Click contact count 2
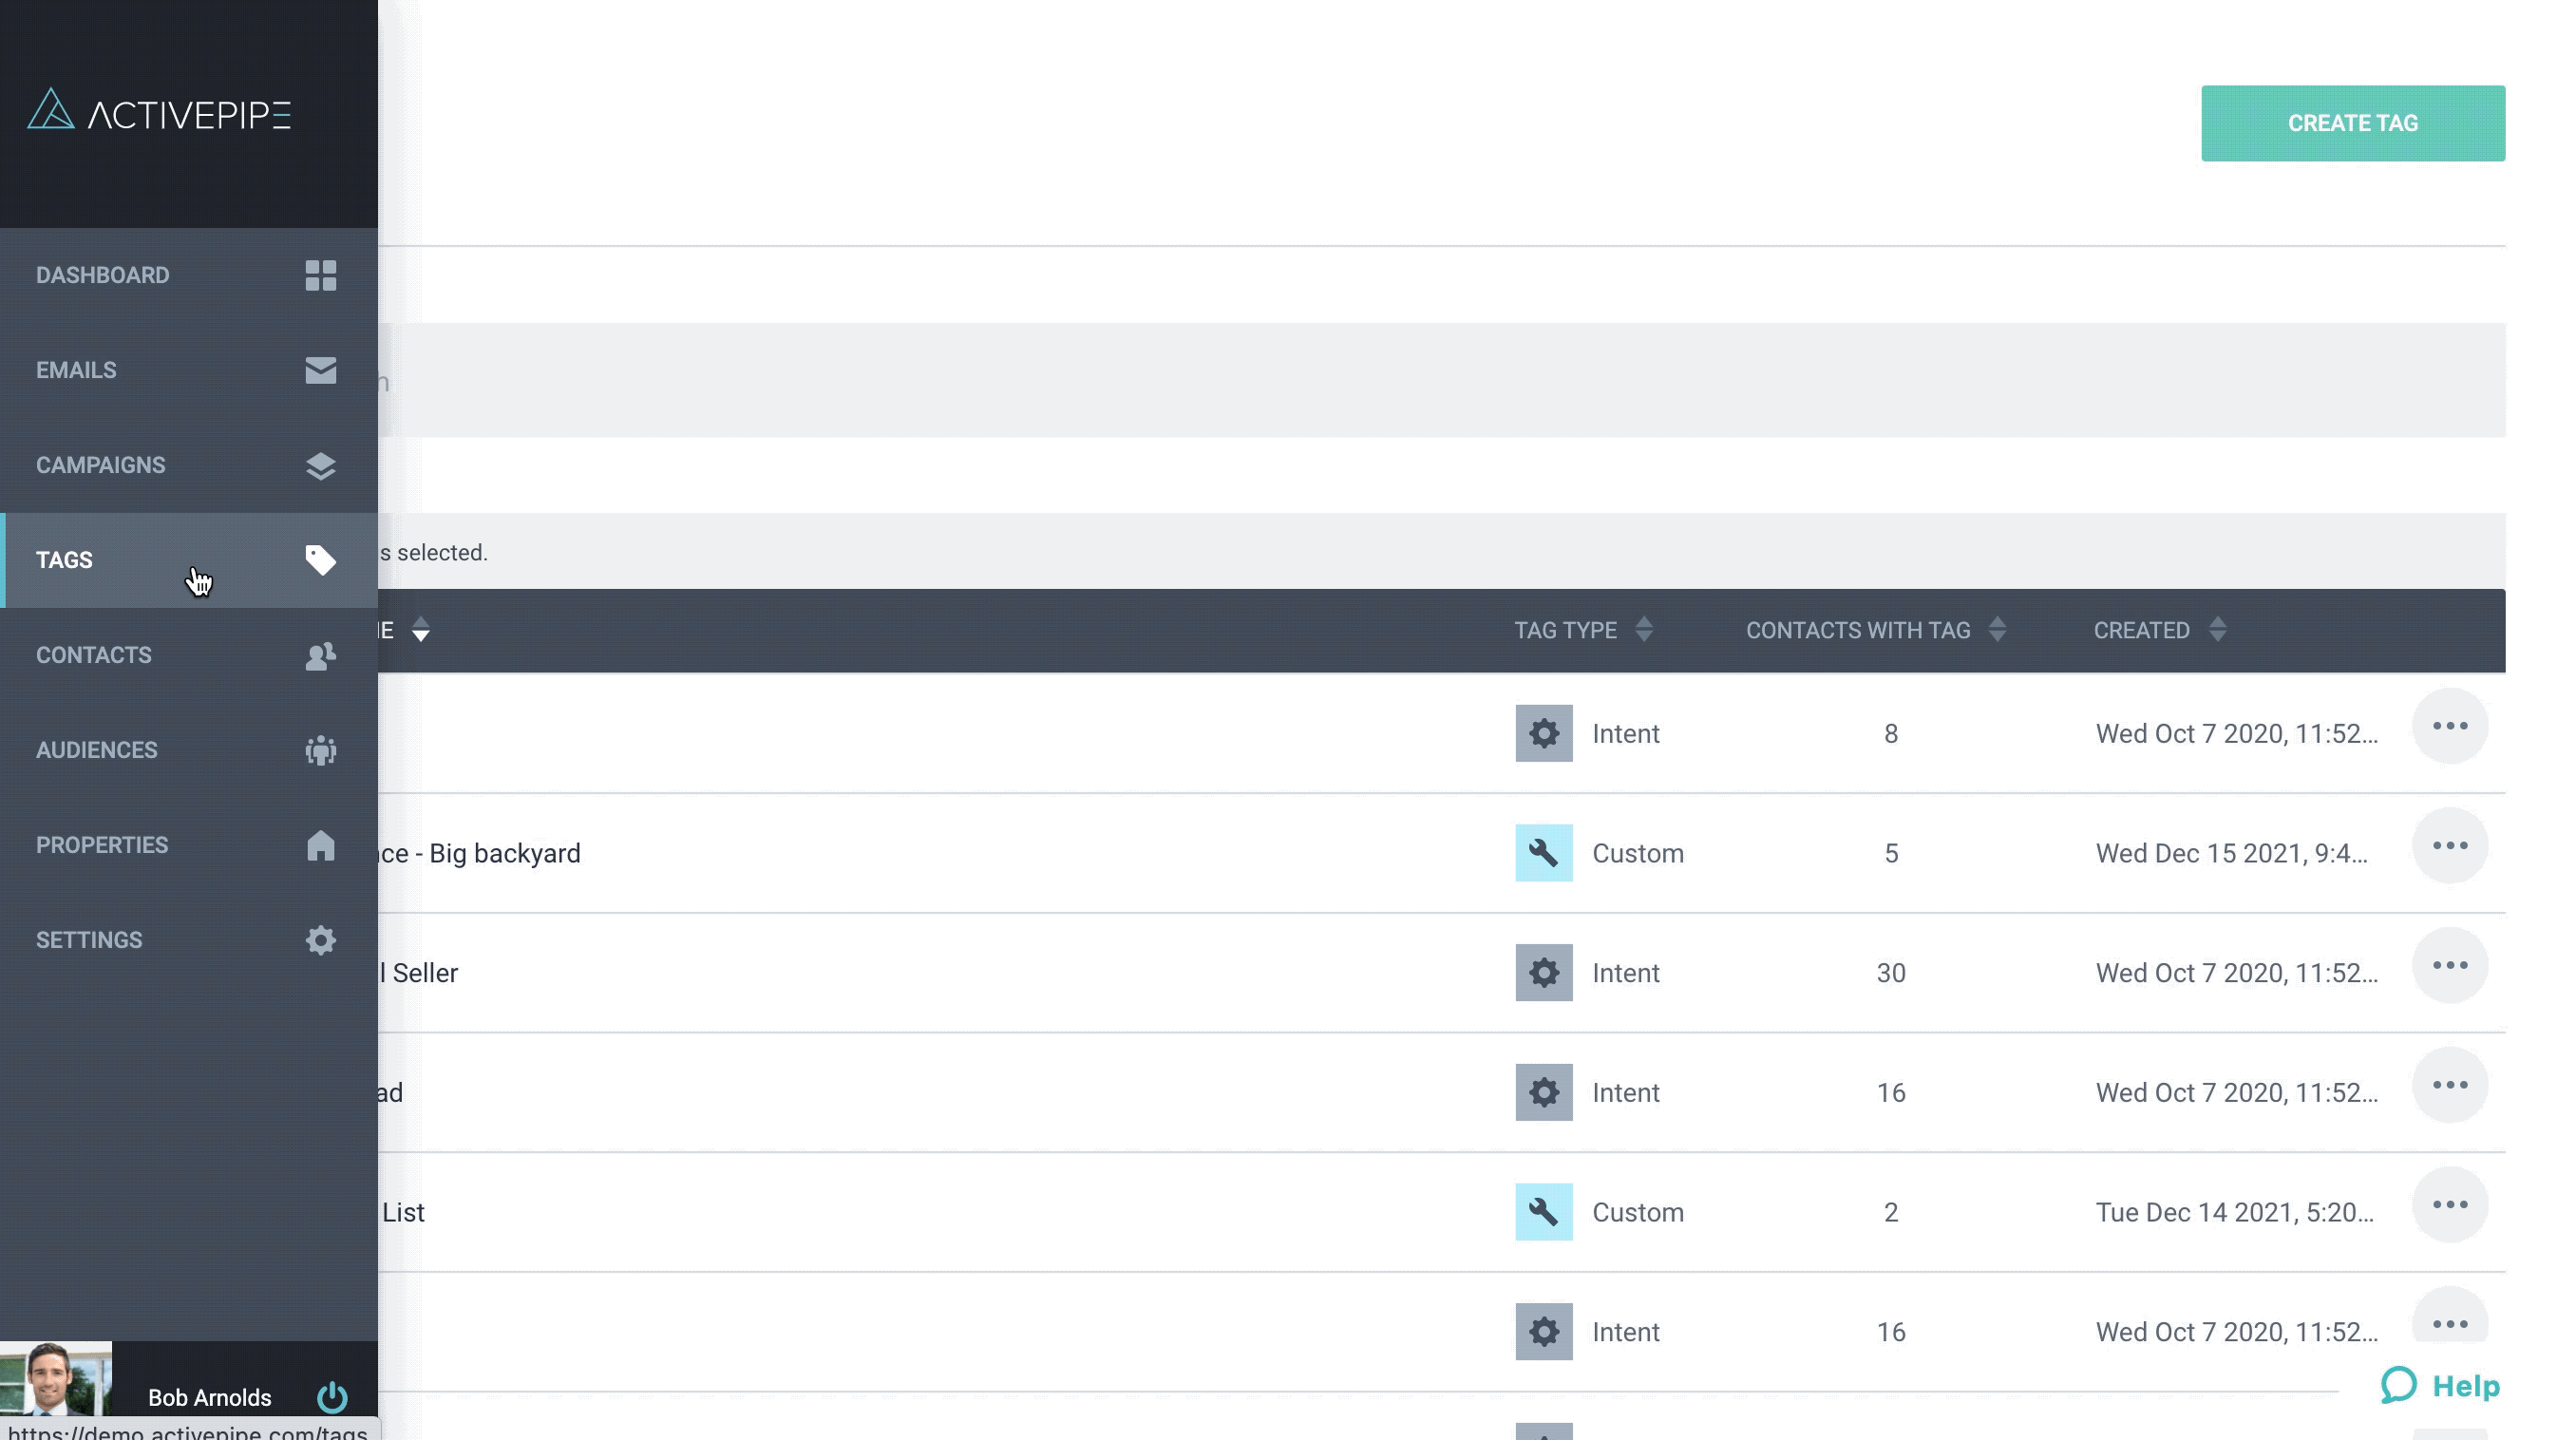Screen dimensions: 2576x1440 click(1890, 1212)
